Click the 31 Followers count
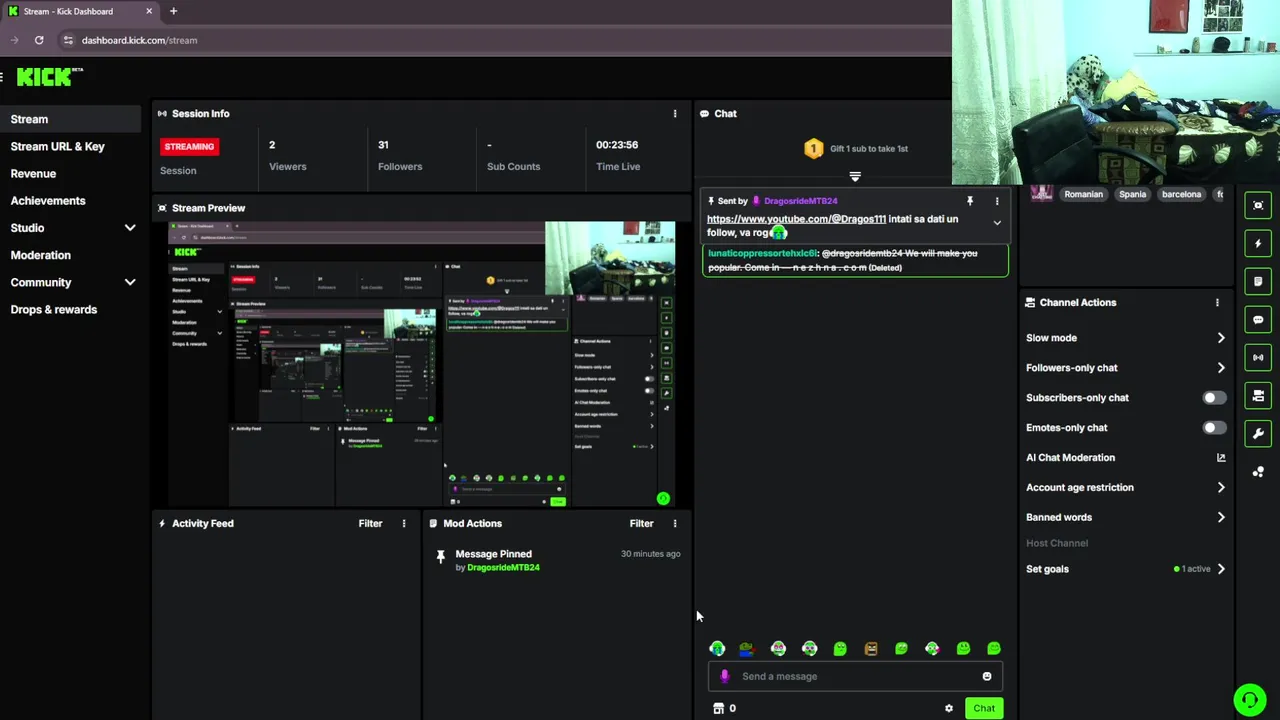The width and height of the screenshot is (1280, 720). [383, 145]
